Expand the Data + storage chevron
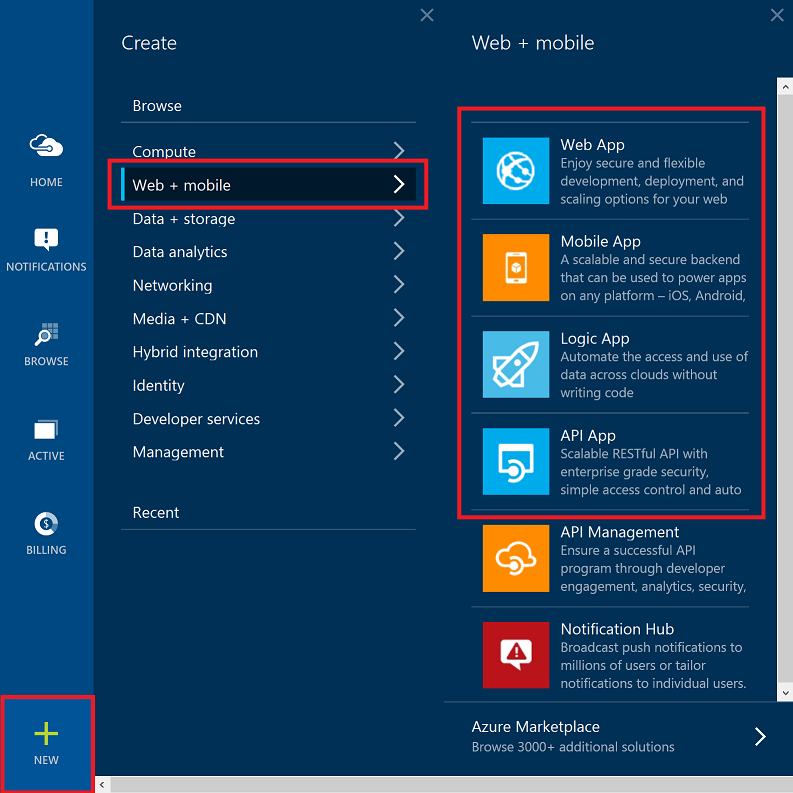793x793 pixels. click(399, 218)
